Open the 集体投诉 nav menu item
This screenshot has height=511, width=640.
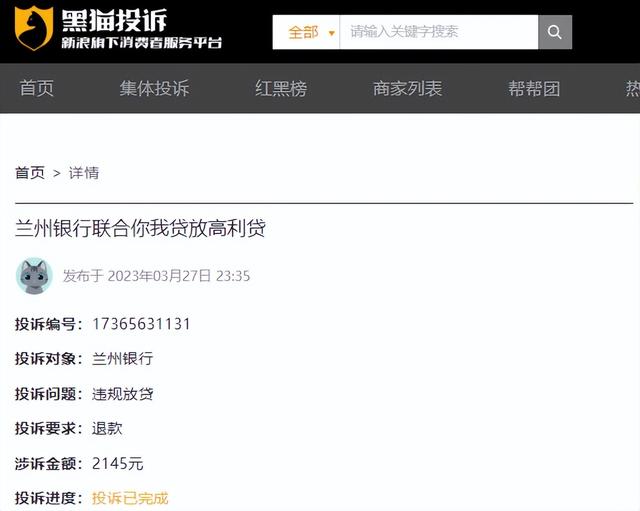[154, 88]
